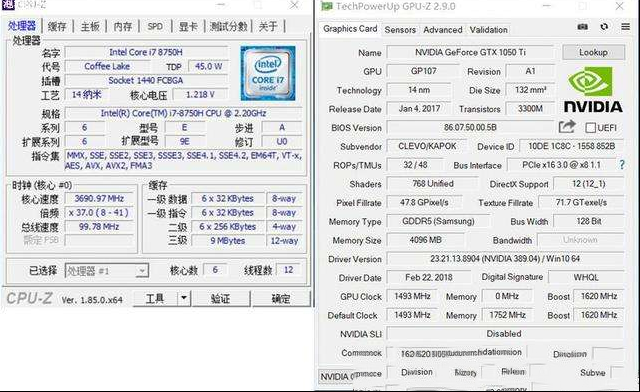Open the 主板 tab in CPU-Z

[90, 27]
